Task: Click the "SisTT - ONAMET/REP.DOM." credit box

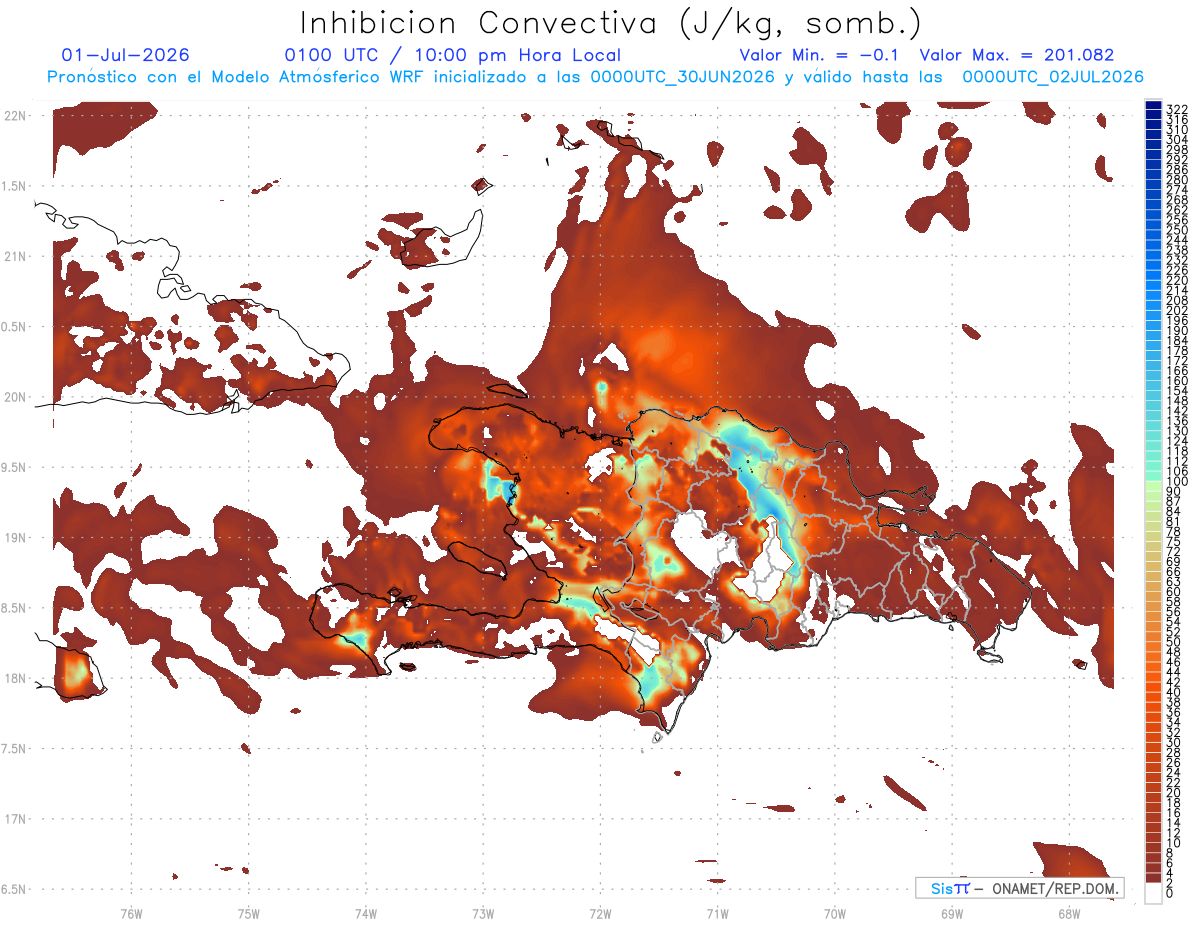Action: 1021,888
